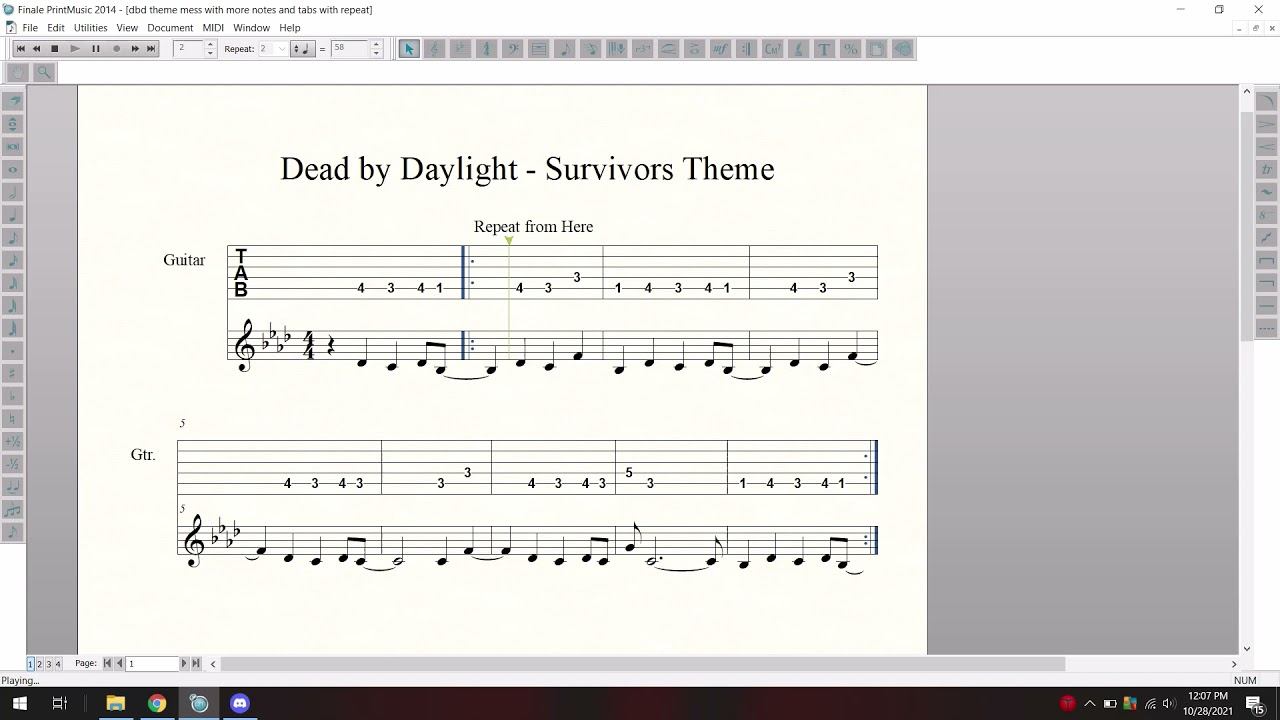Screen dimensions: 1280x720
Task: Switch to layer 1
Action: coord(30,664)
